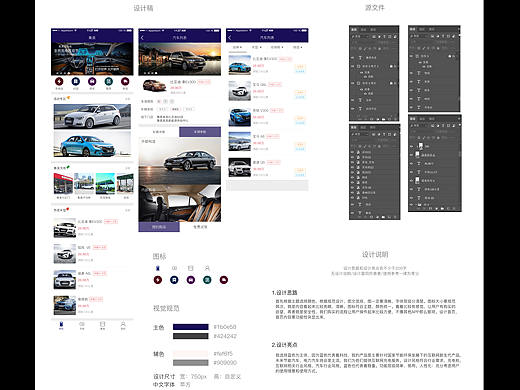This screenshot has width=520, height=390.
Task: Hide the top thumbnail layer in lower-right Layers panel
Action: (412, 146)
